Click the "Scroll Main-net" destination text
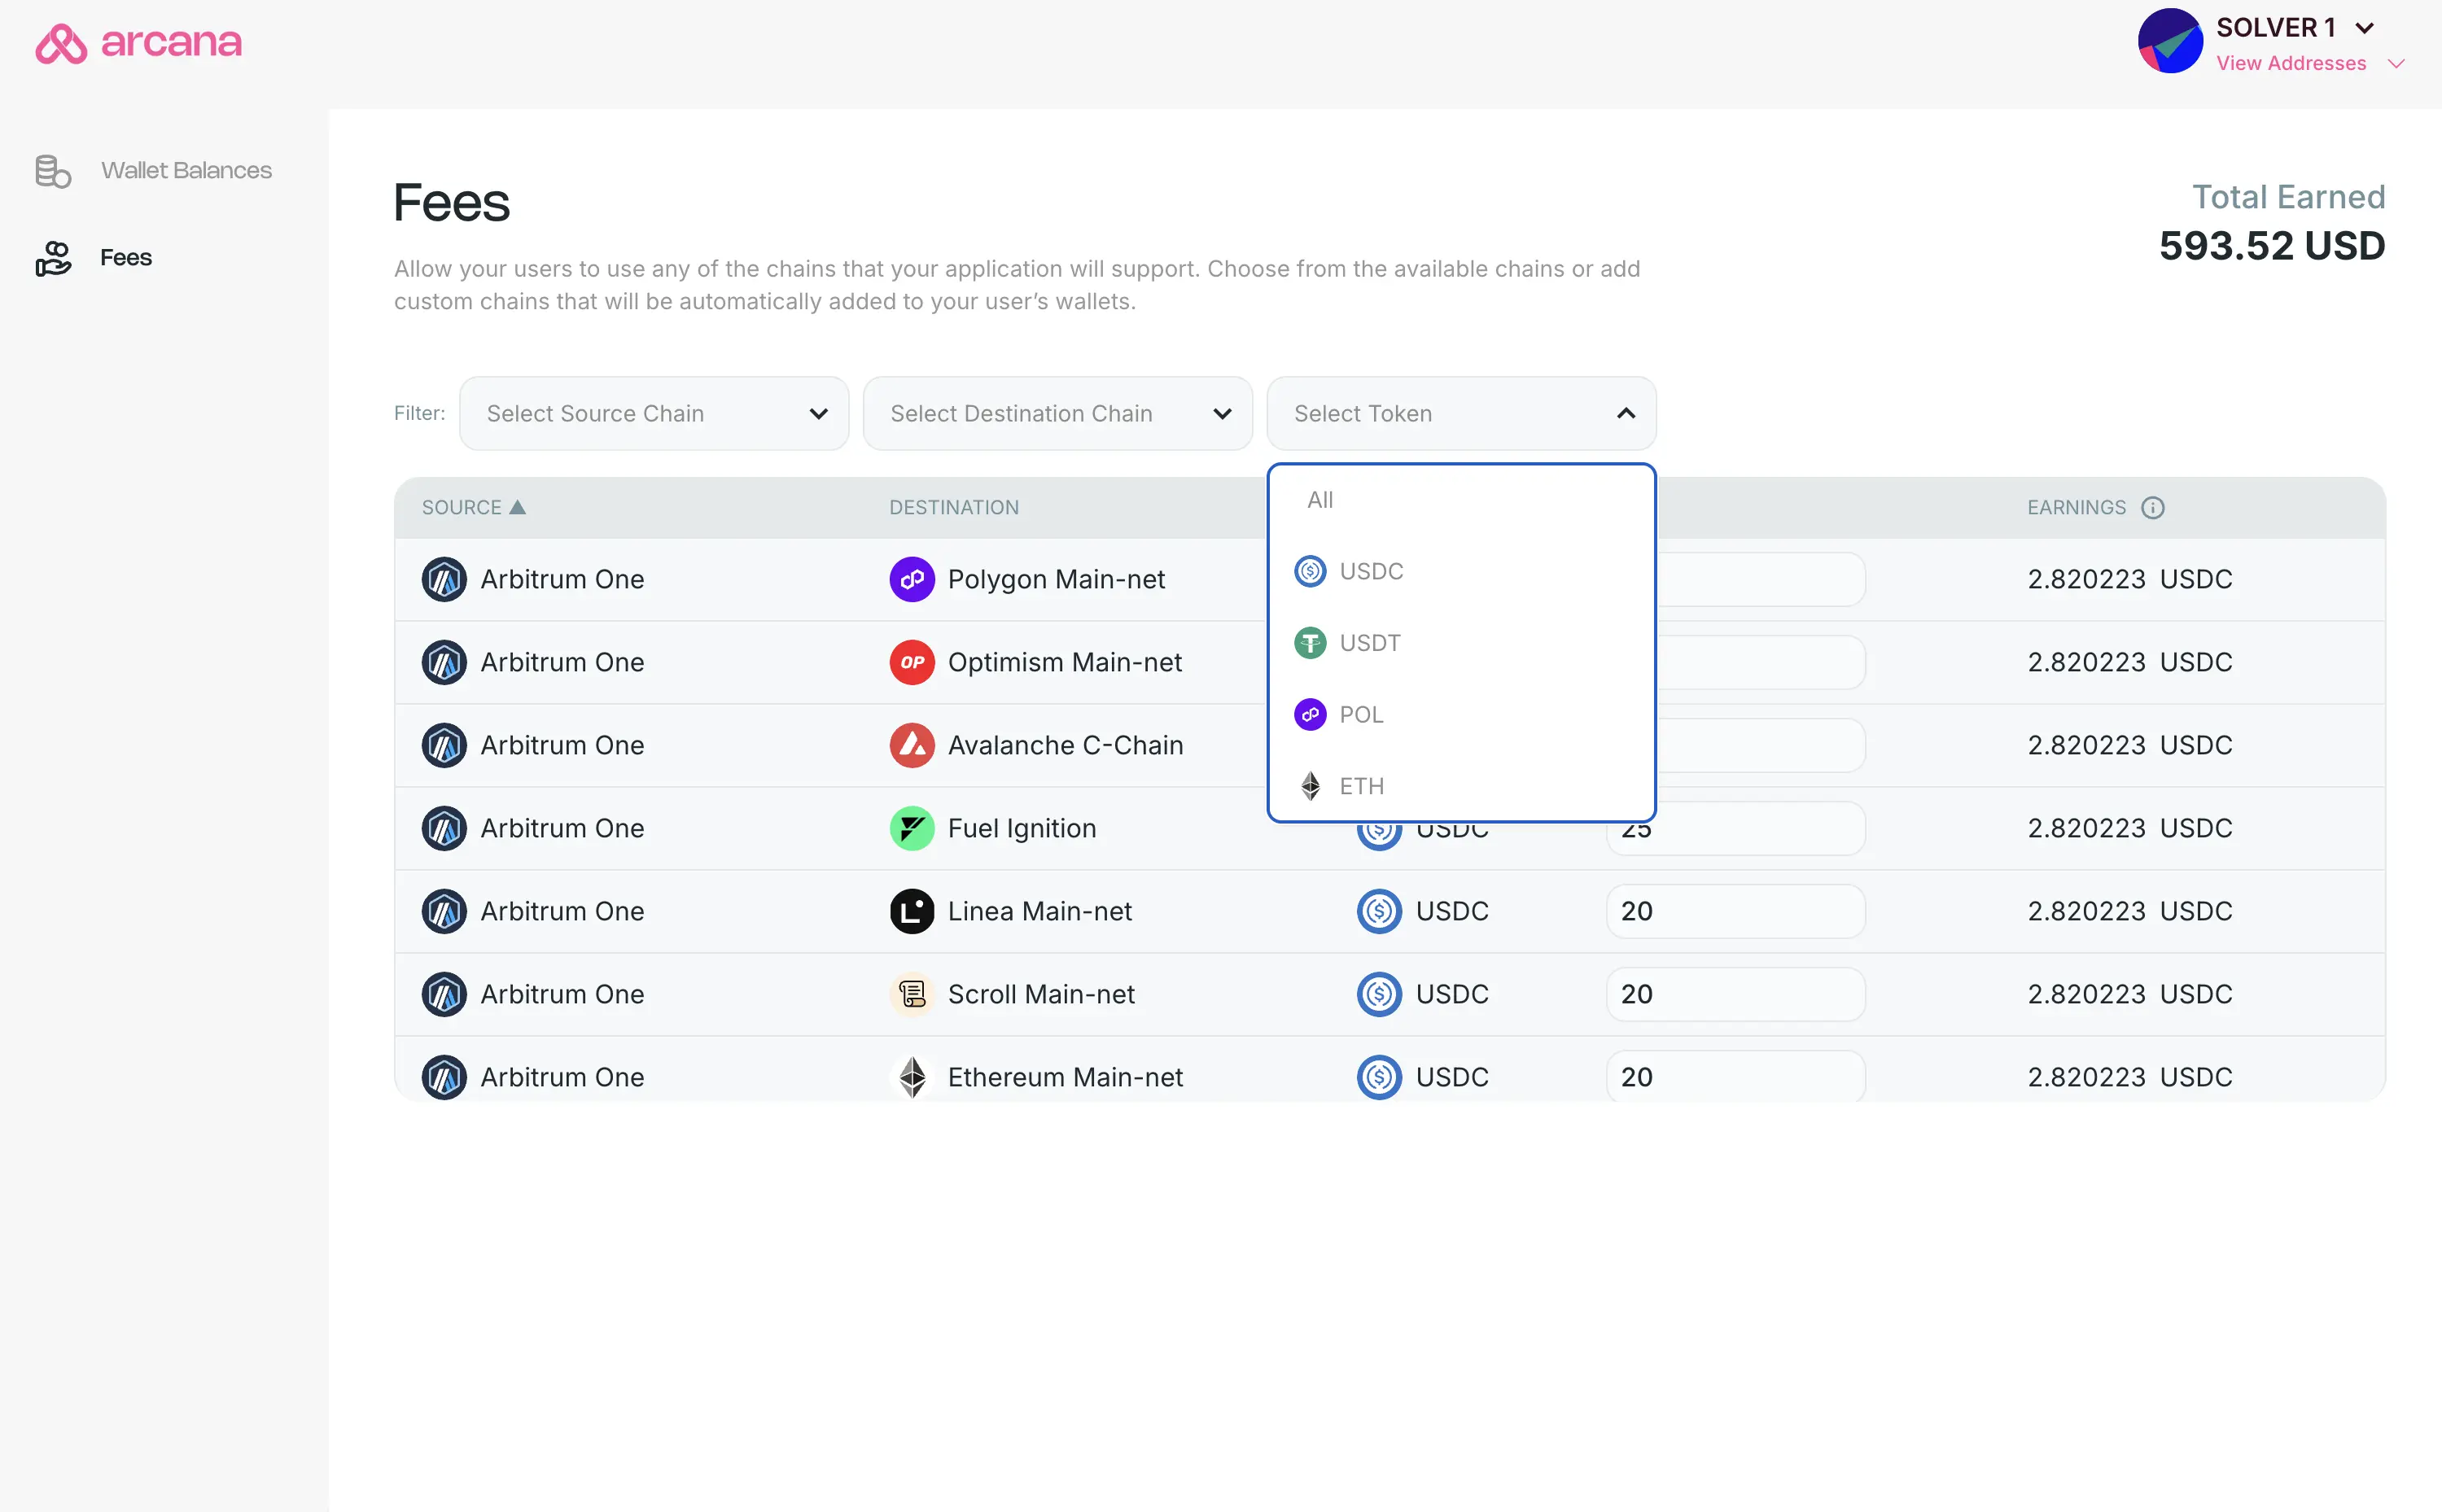 (x=1041, y=995)
